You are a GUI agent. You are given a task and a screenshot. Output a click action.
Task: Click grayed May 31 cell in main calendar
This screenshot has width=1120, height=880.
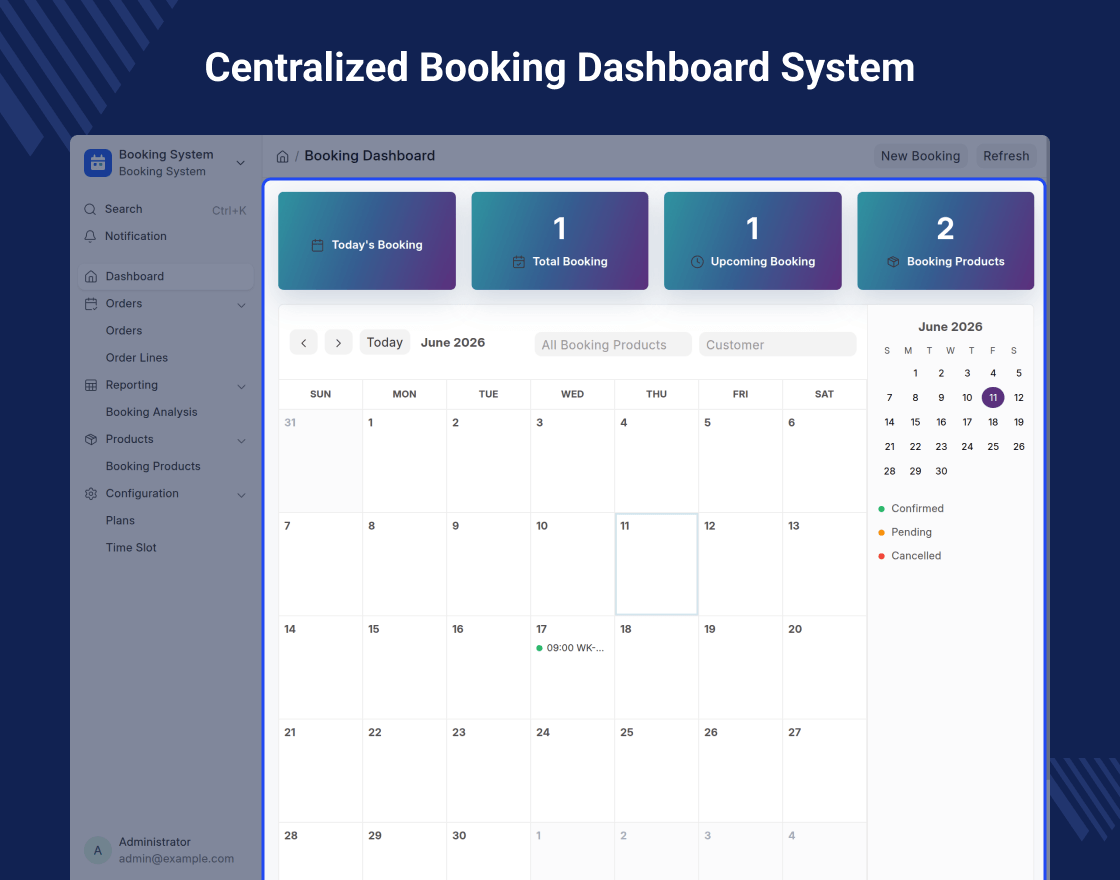click(x=321, y=461)
